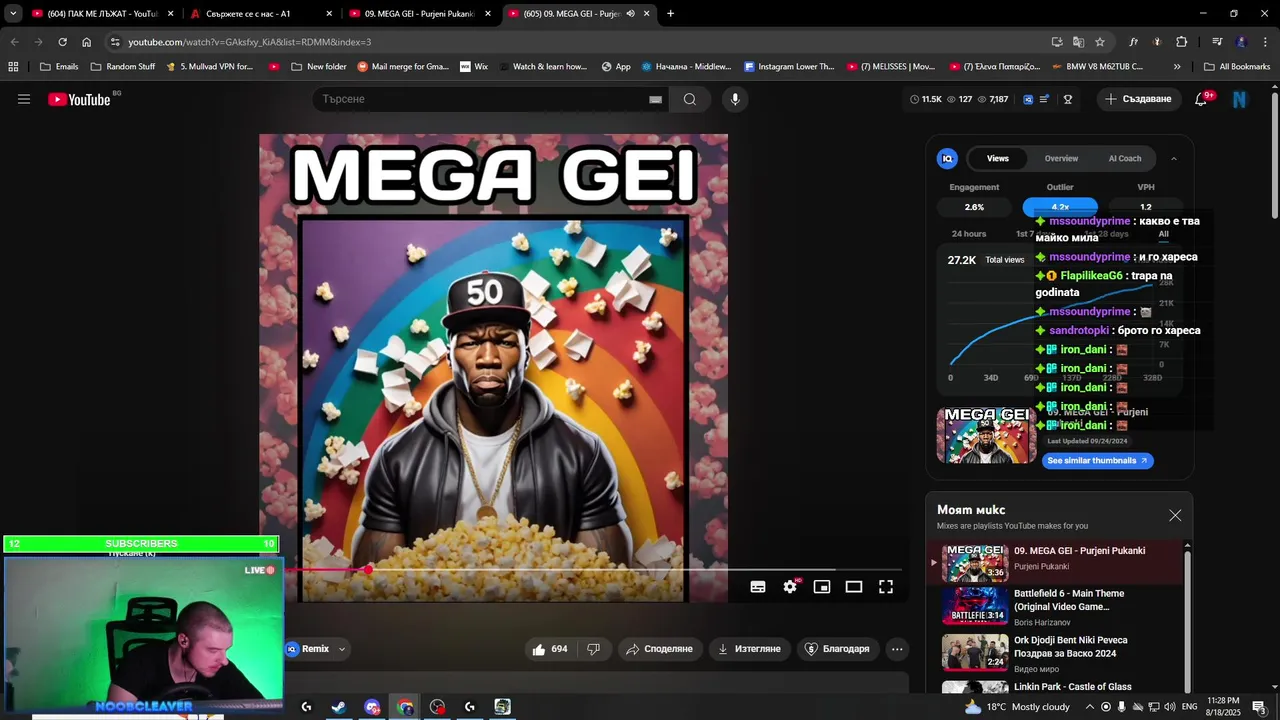Collapse the vidIQ panel with chevron
Image resolution: width=1280 pixels, height=720 pixels.
pyautogui.click(x=1174, y=158)
